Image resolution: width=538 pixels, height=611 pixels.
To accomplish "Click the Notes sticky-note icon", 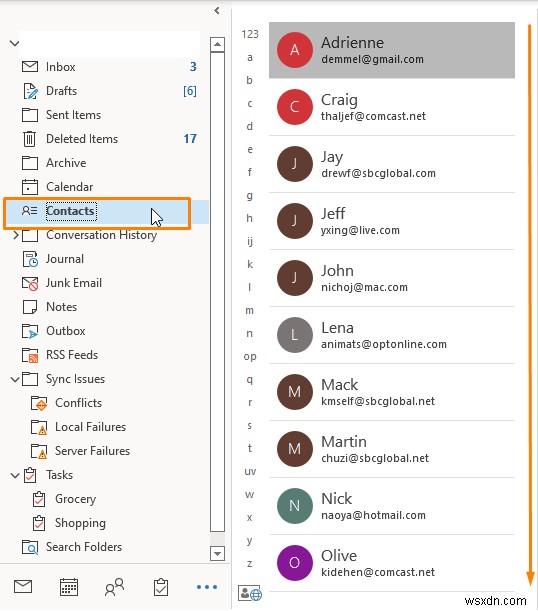I will 30,307.
